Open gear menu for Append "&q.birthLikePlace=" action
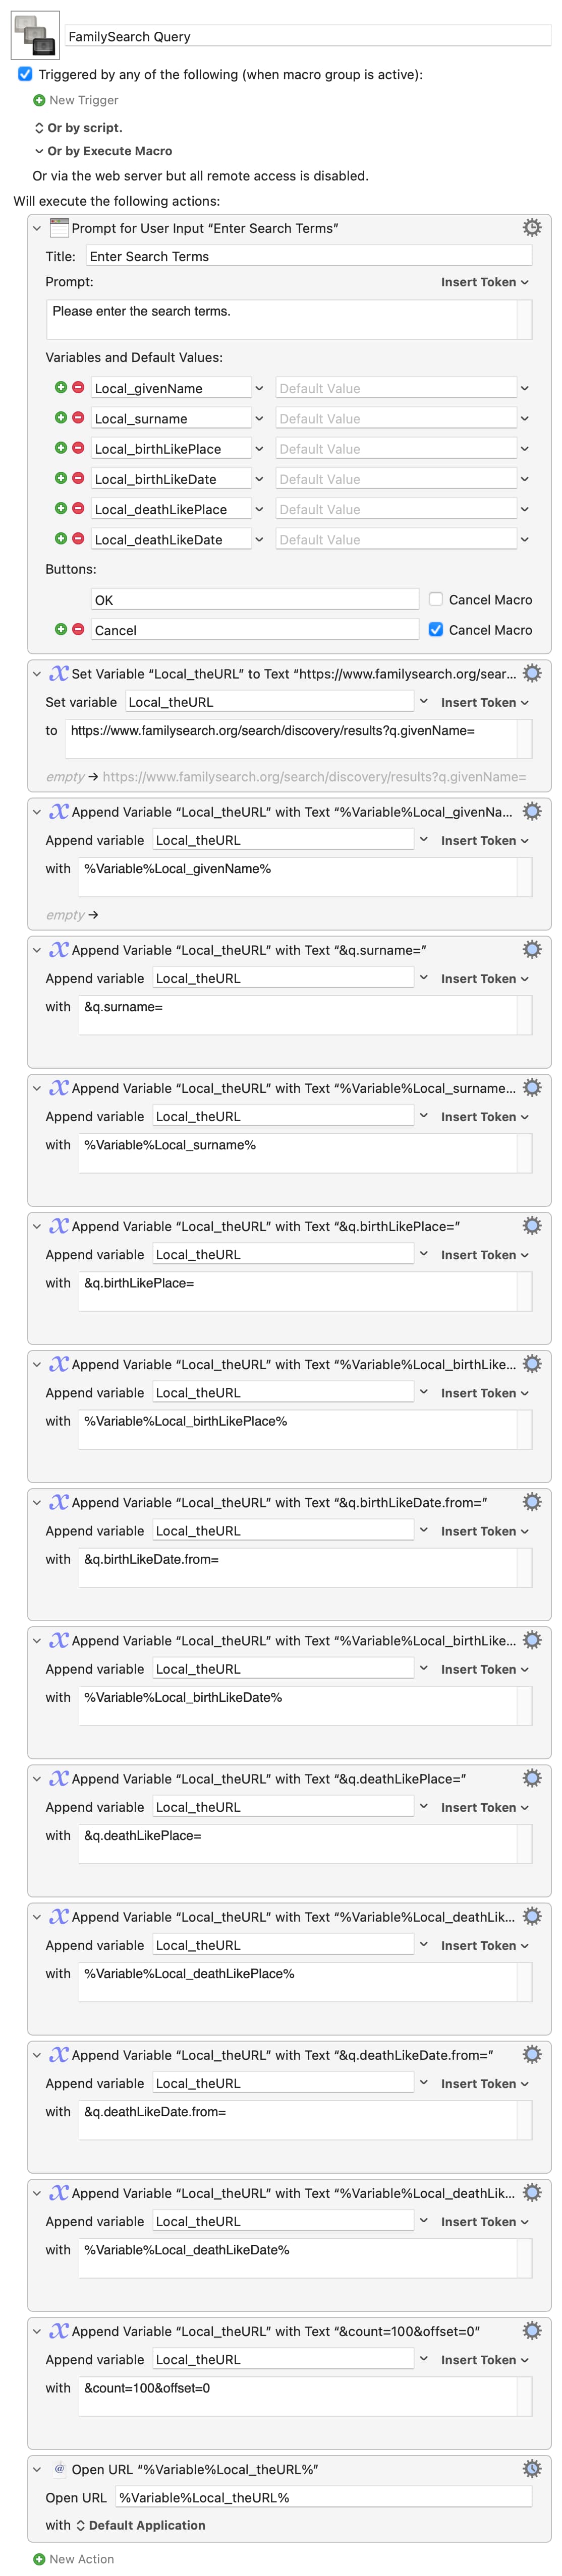The image size is (562, 2576). pos(532,1225)
